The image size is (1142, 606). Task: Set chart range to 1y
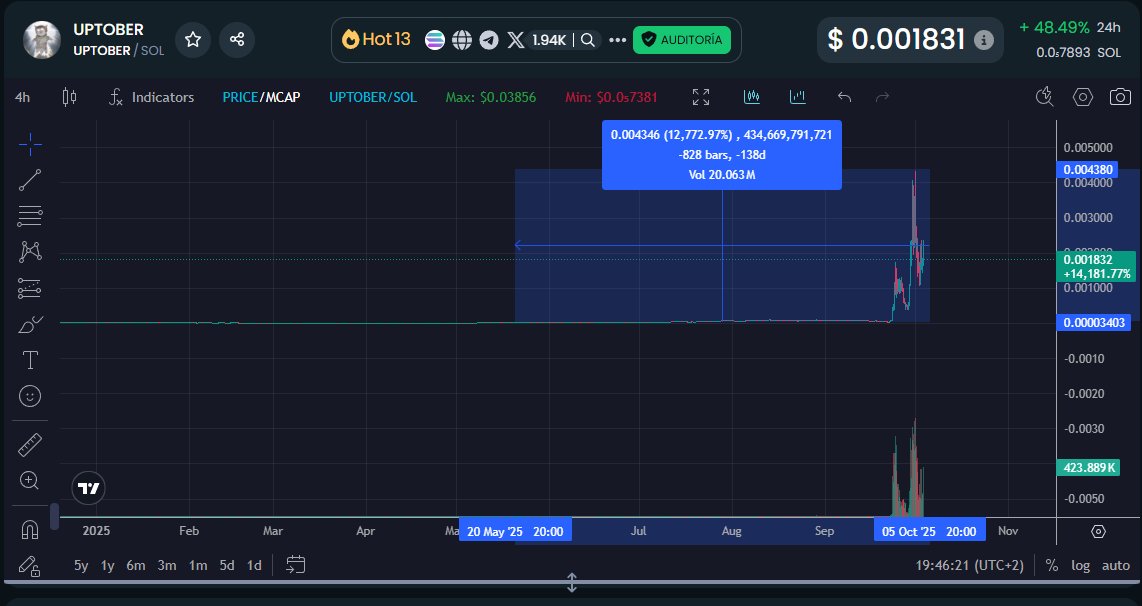(108, 565)
